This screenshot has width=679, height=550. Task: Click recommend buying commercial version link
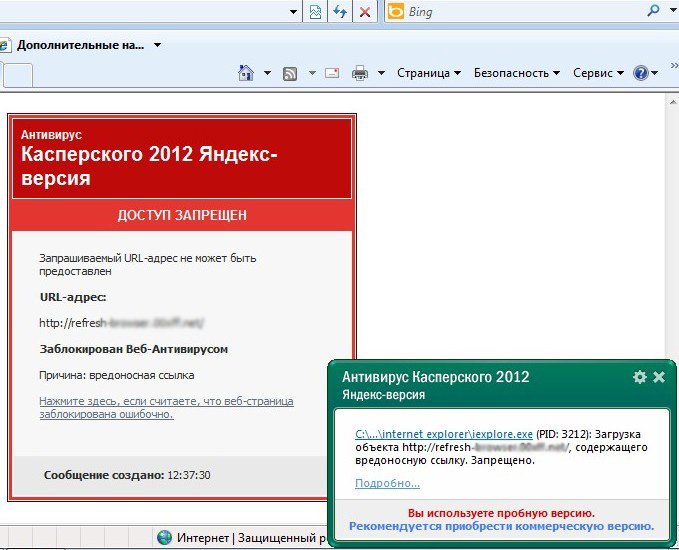(x=501, y=526)
